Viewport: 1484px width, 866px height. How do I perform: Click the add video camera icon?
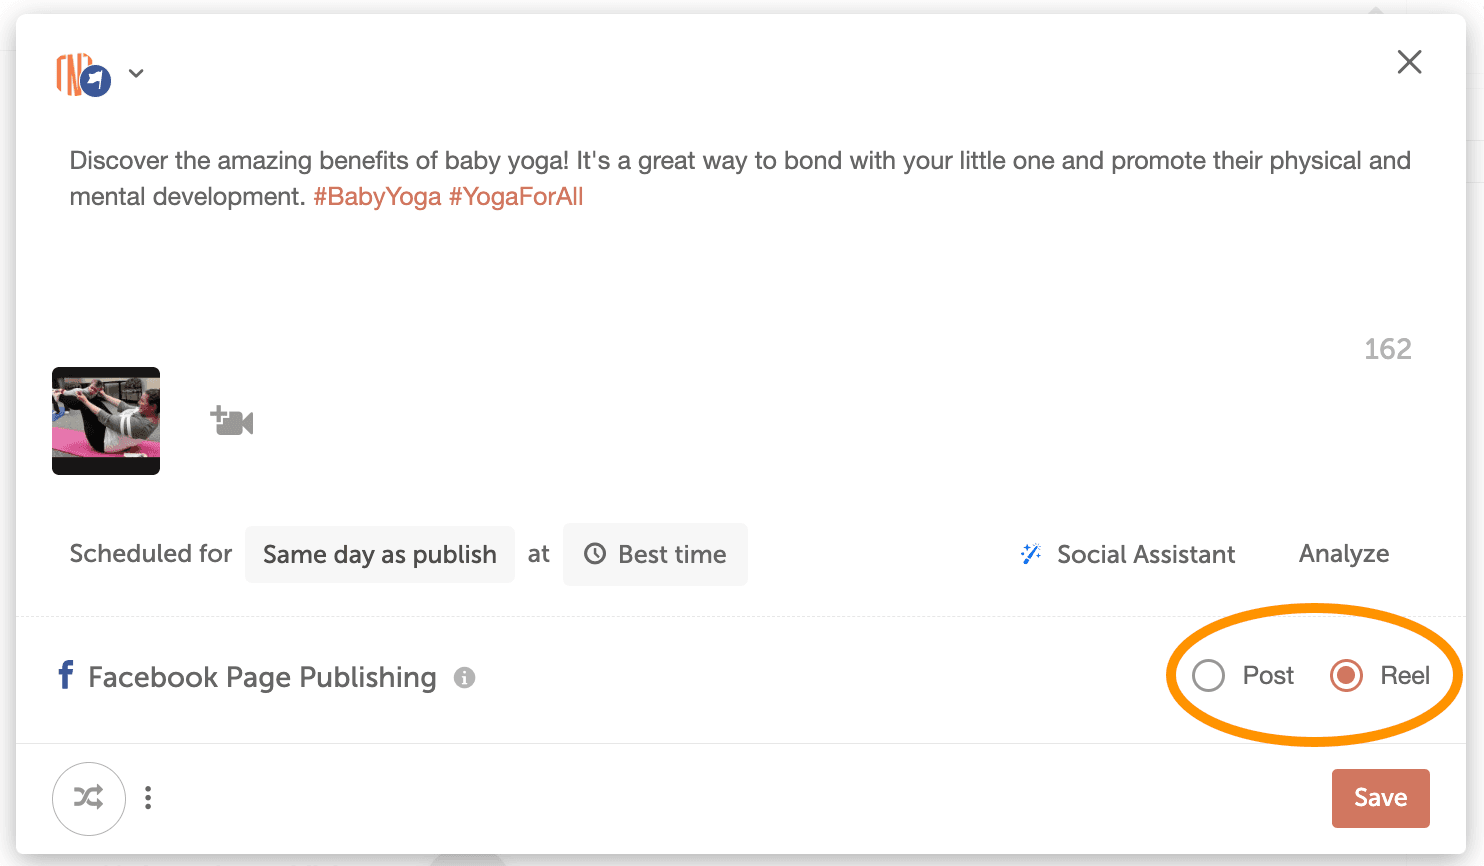(x=232, y=421)
